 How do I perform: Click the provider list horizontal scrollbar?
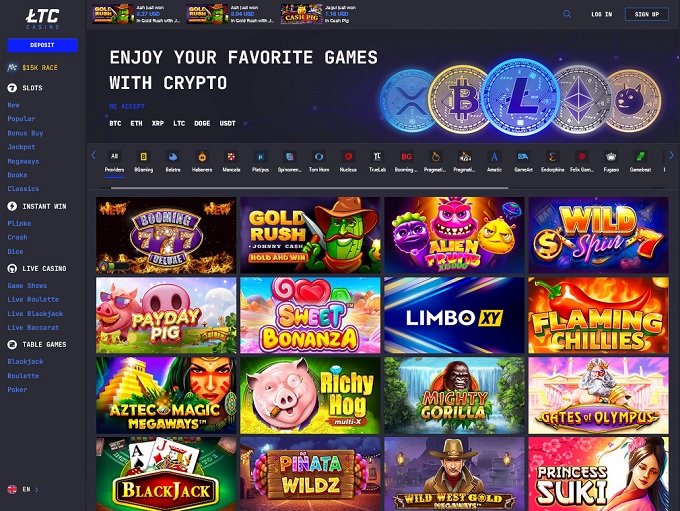(309, 188)
